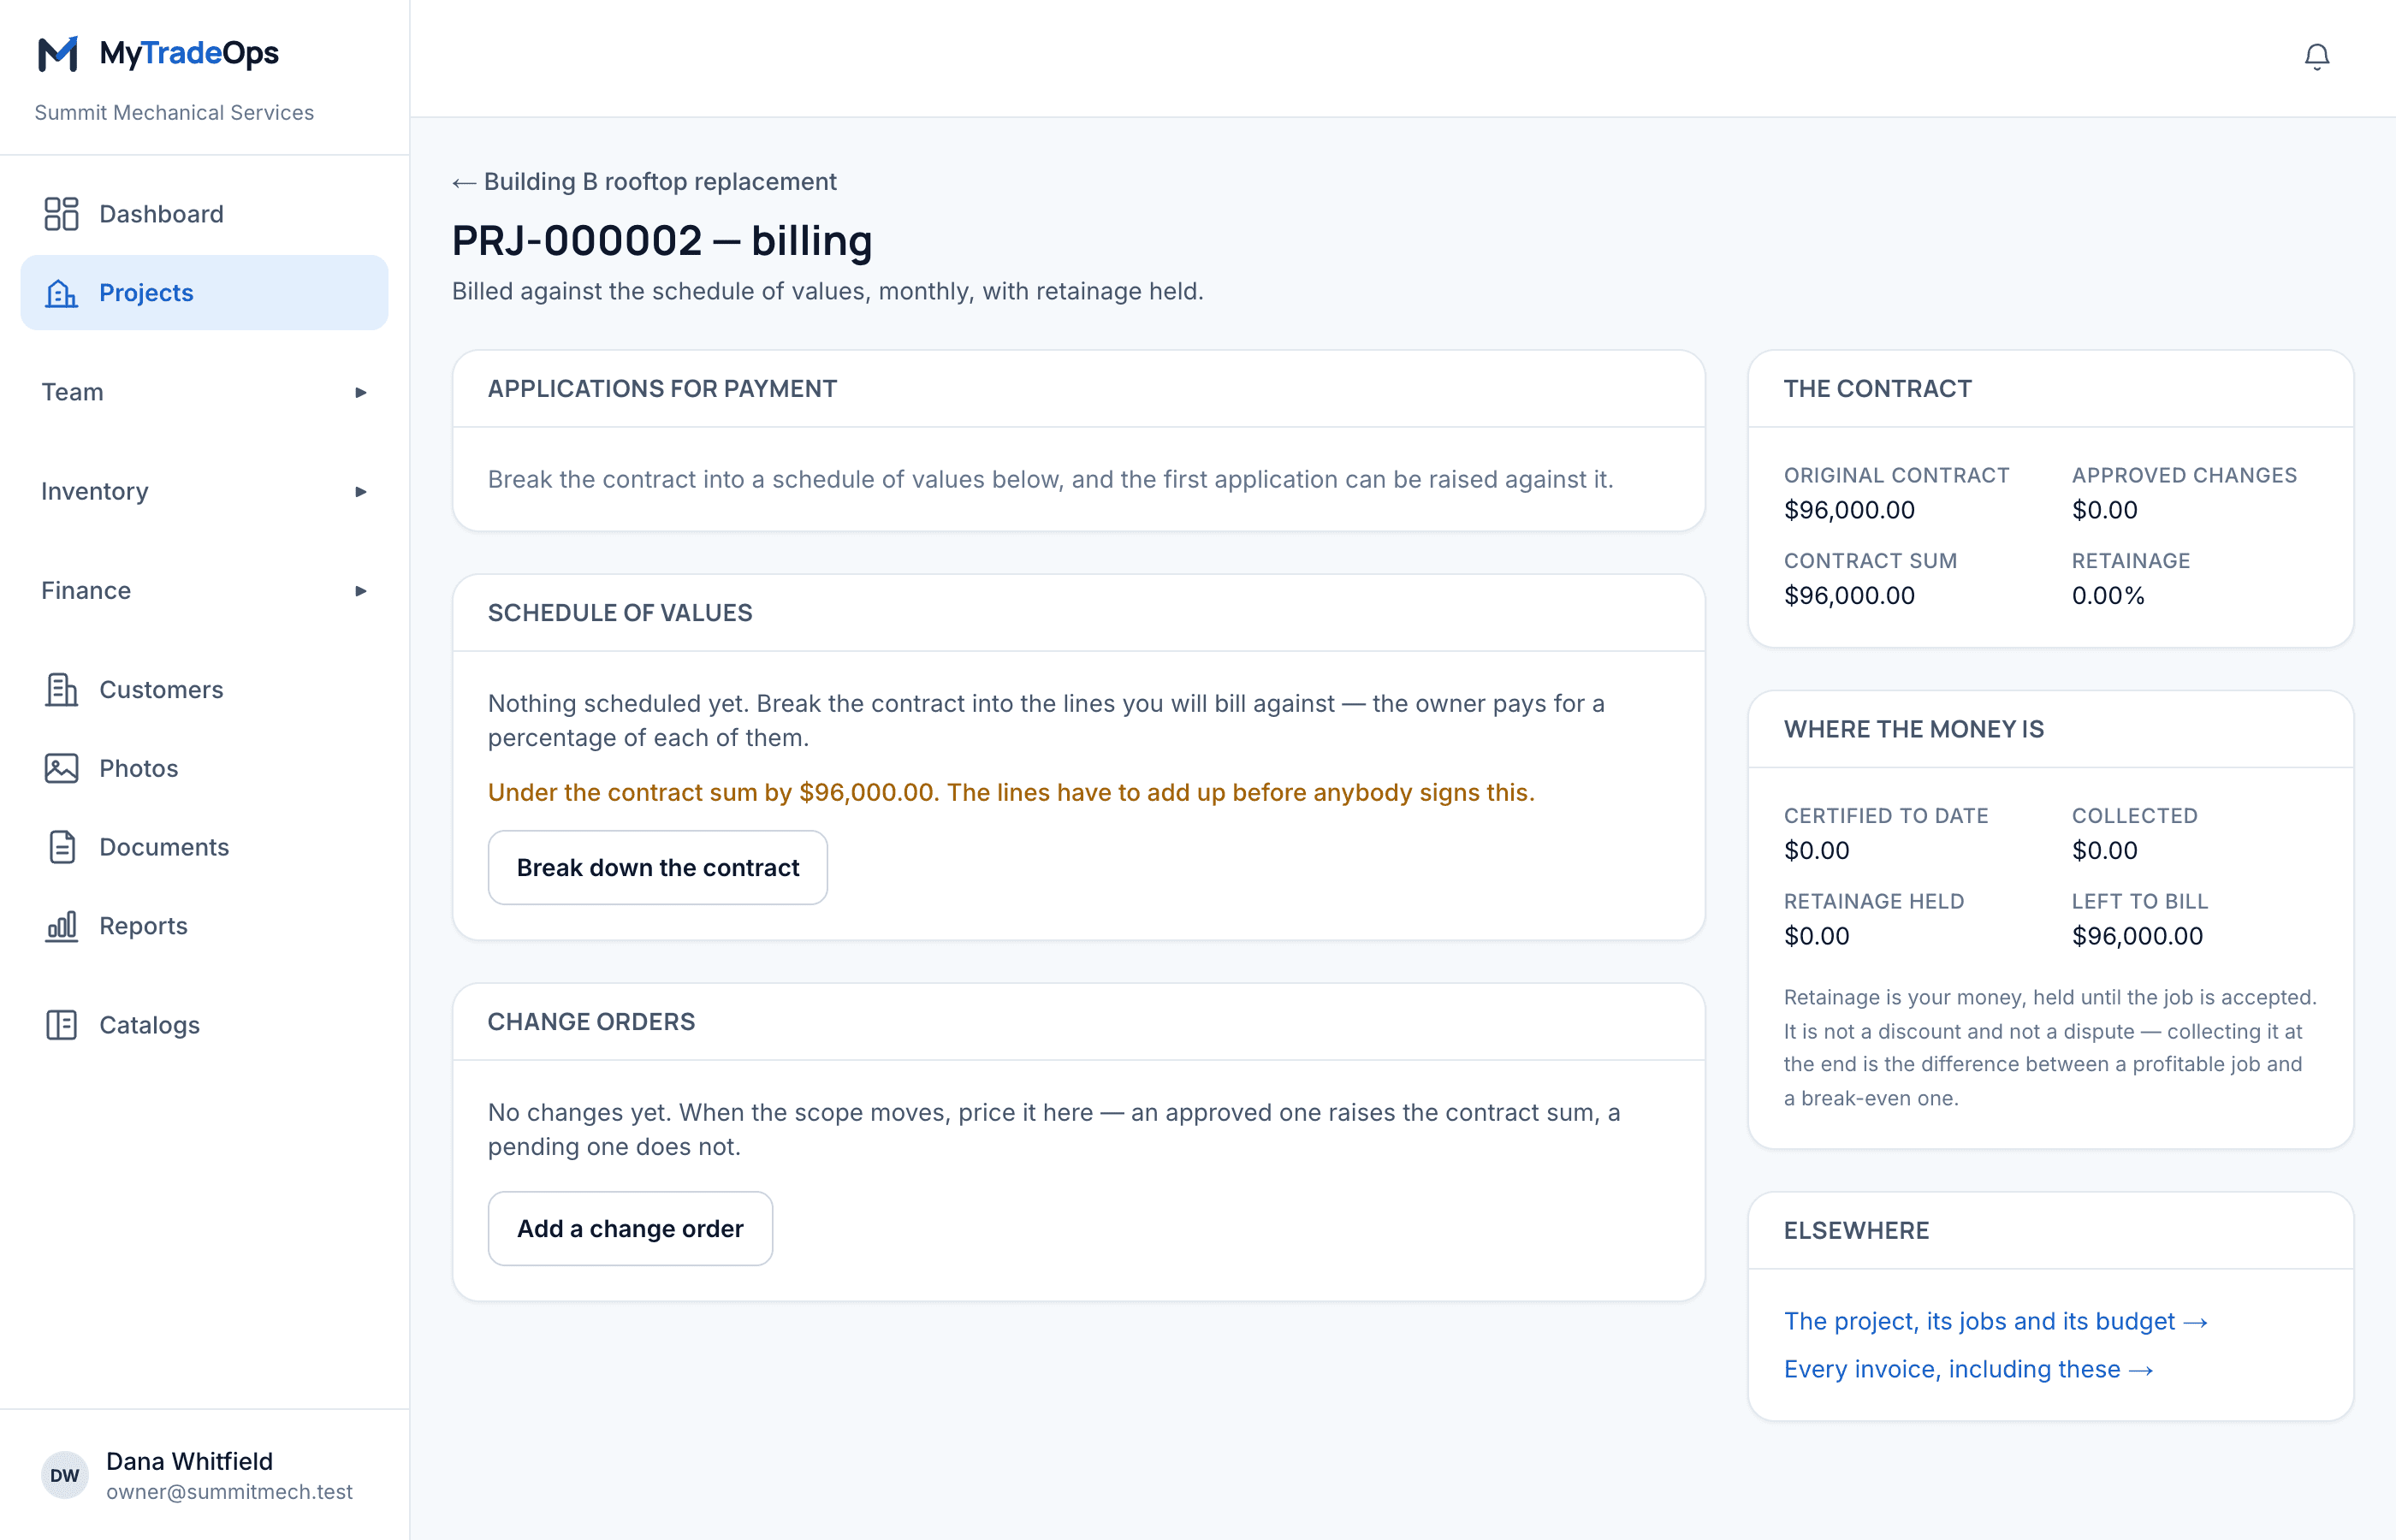Screen dimensions: 2396x1540
Task: Click the Catalogs book icon
Action: pyautogui.click(x=61, y=1025)
